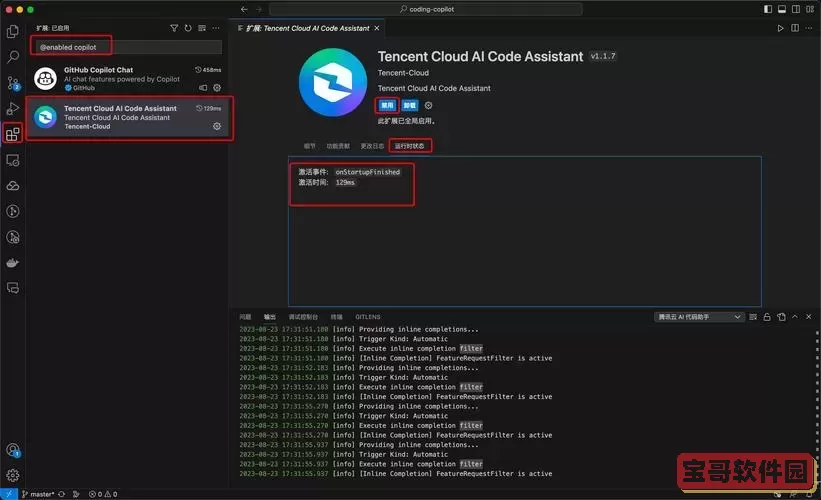Customize layout icon in title bar
This screenshot has height=500, width=821.
810,9
